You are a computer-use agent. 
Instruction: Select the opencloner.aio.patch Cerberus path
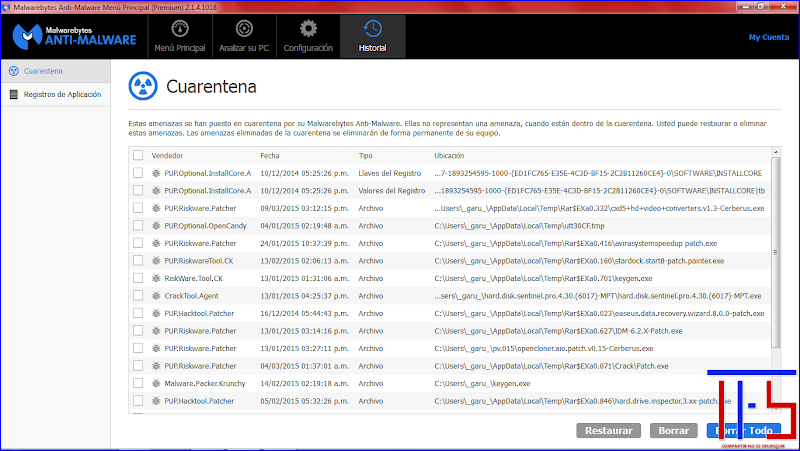pos(543,348)
